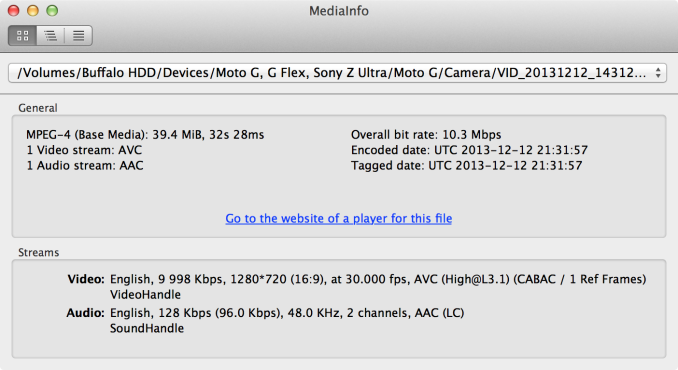The image size is (678, 370).
Task: Click the MPEG-4 (Base Media) summary line
Action: [145, 134]
